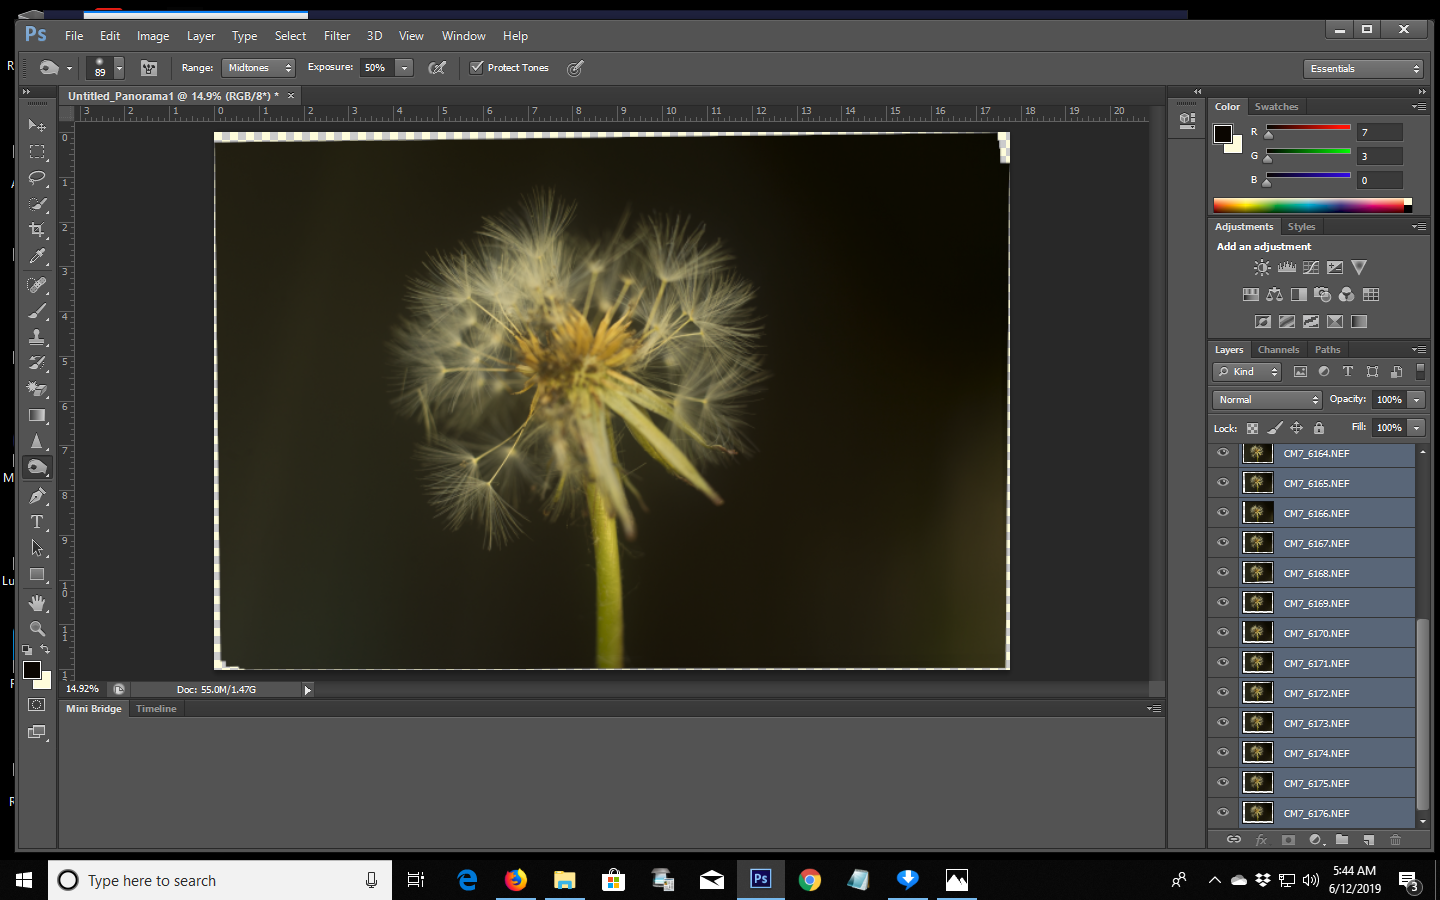Image resolution: width=1440 pixels, height=900 pixels.
Task: Add a Brightness/Contrast adjustment
Action: (x=1261, y=268)
